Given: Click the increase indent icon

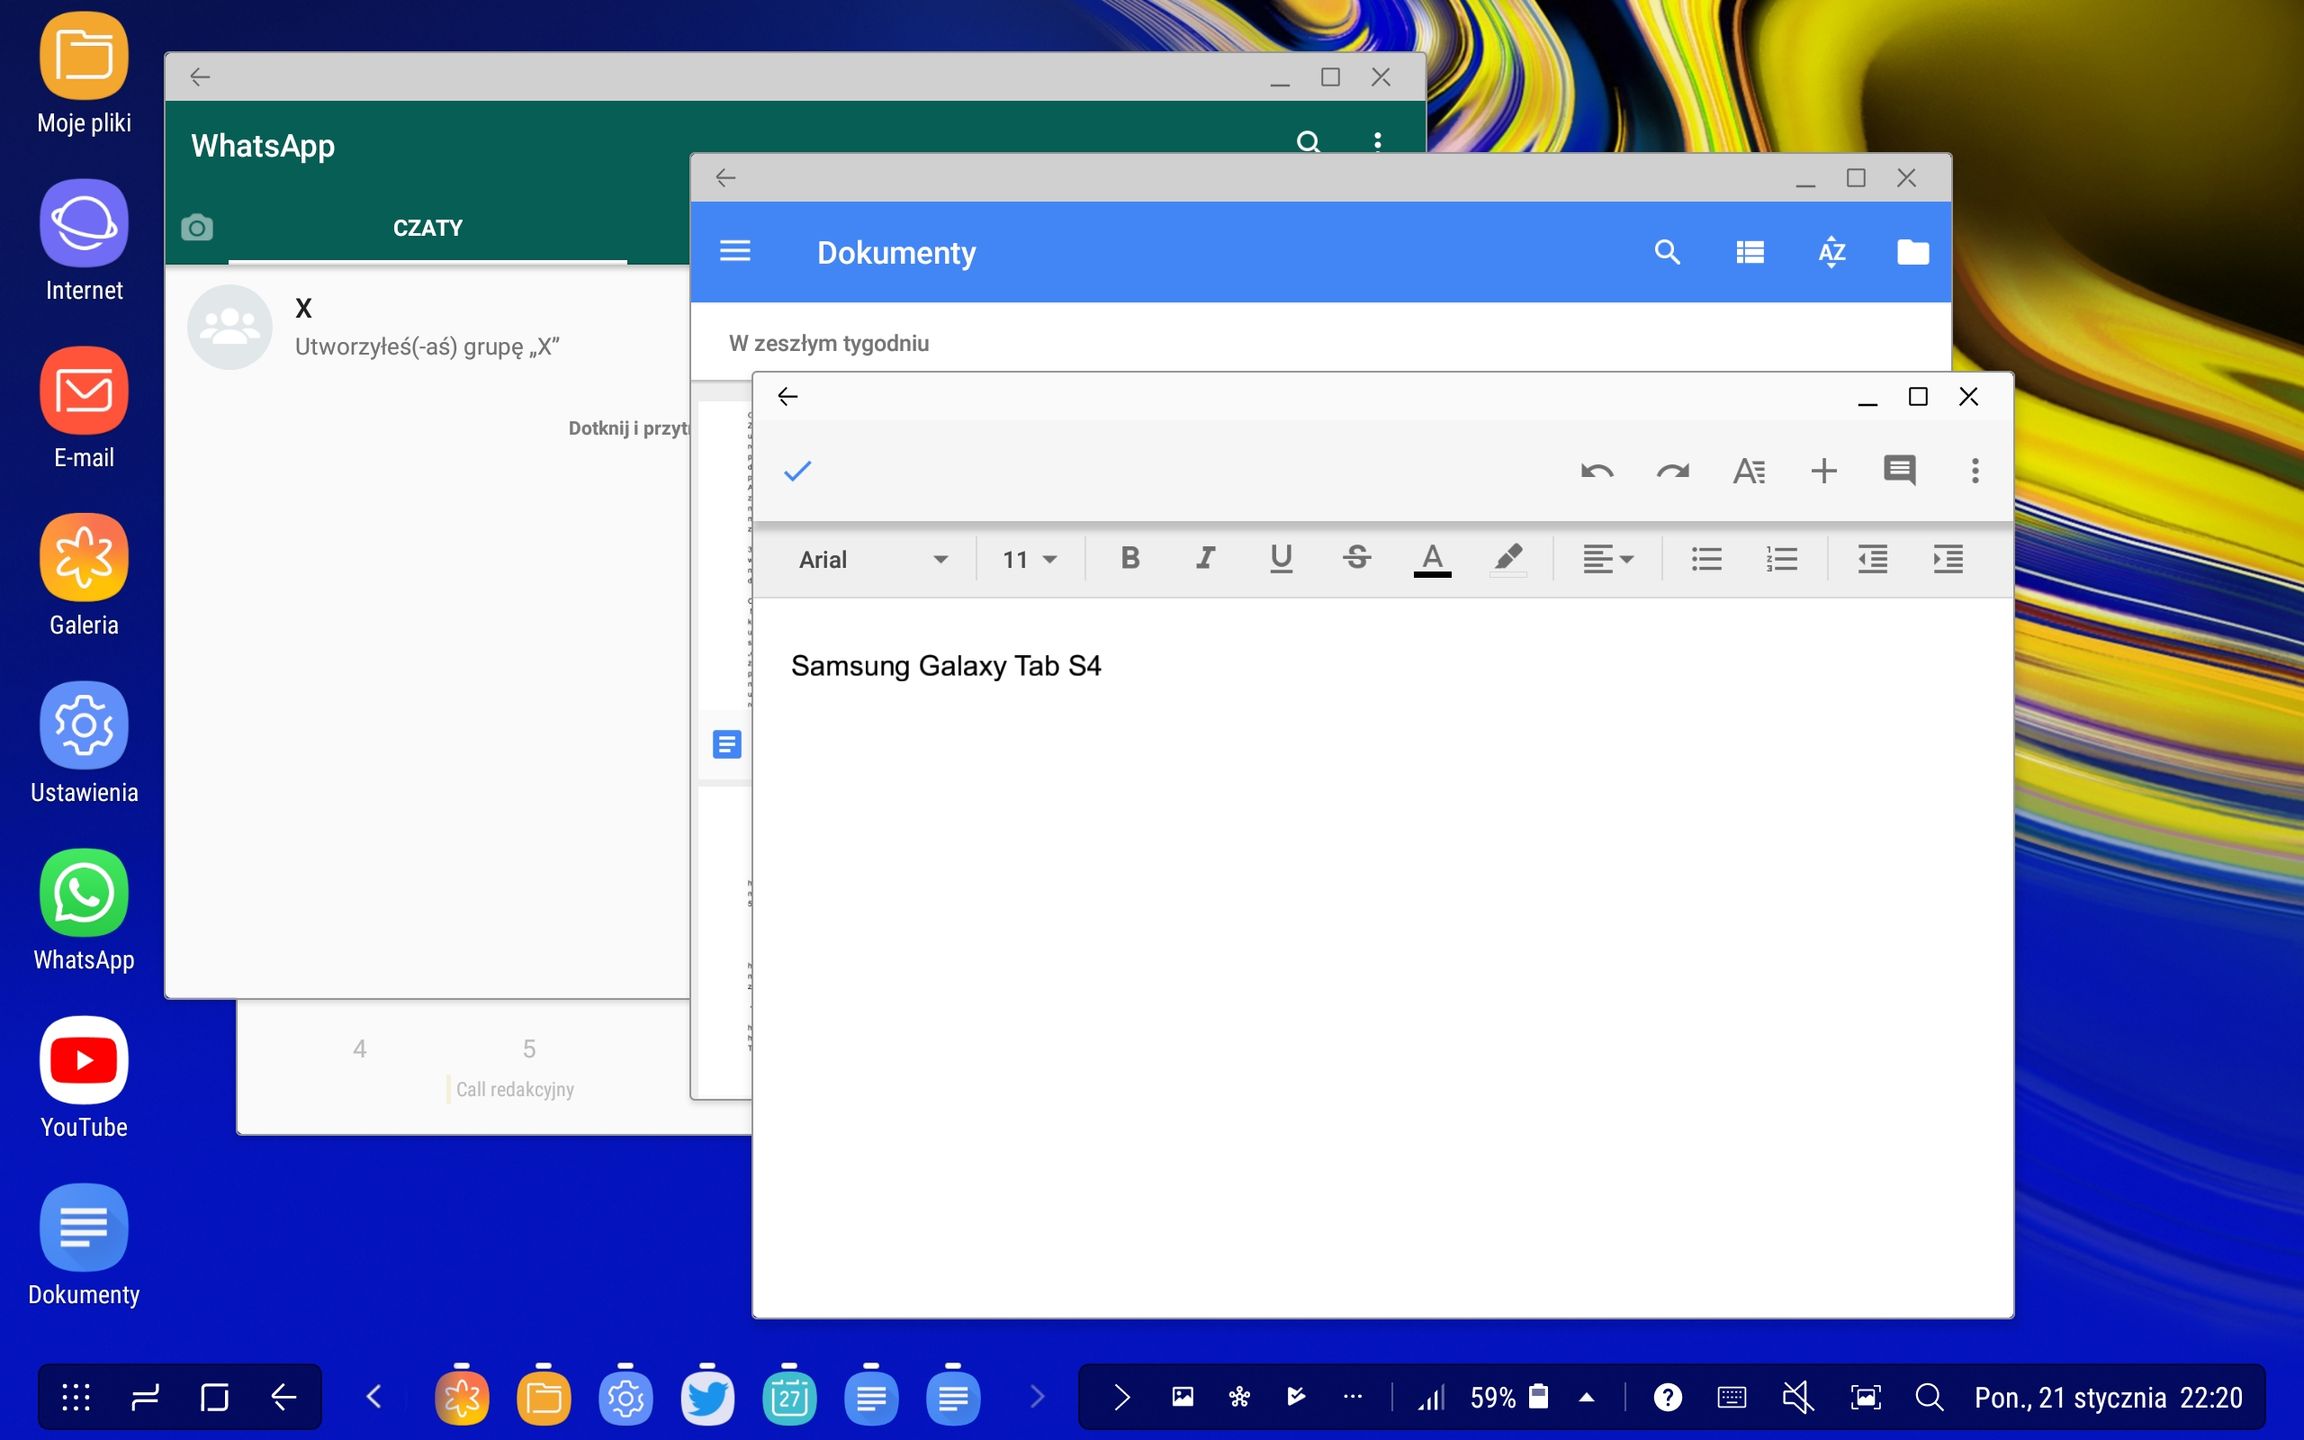Looking at the screenshot, I should (1948, 559).
